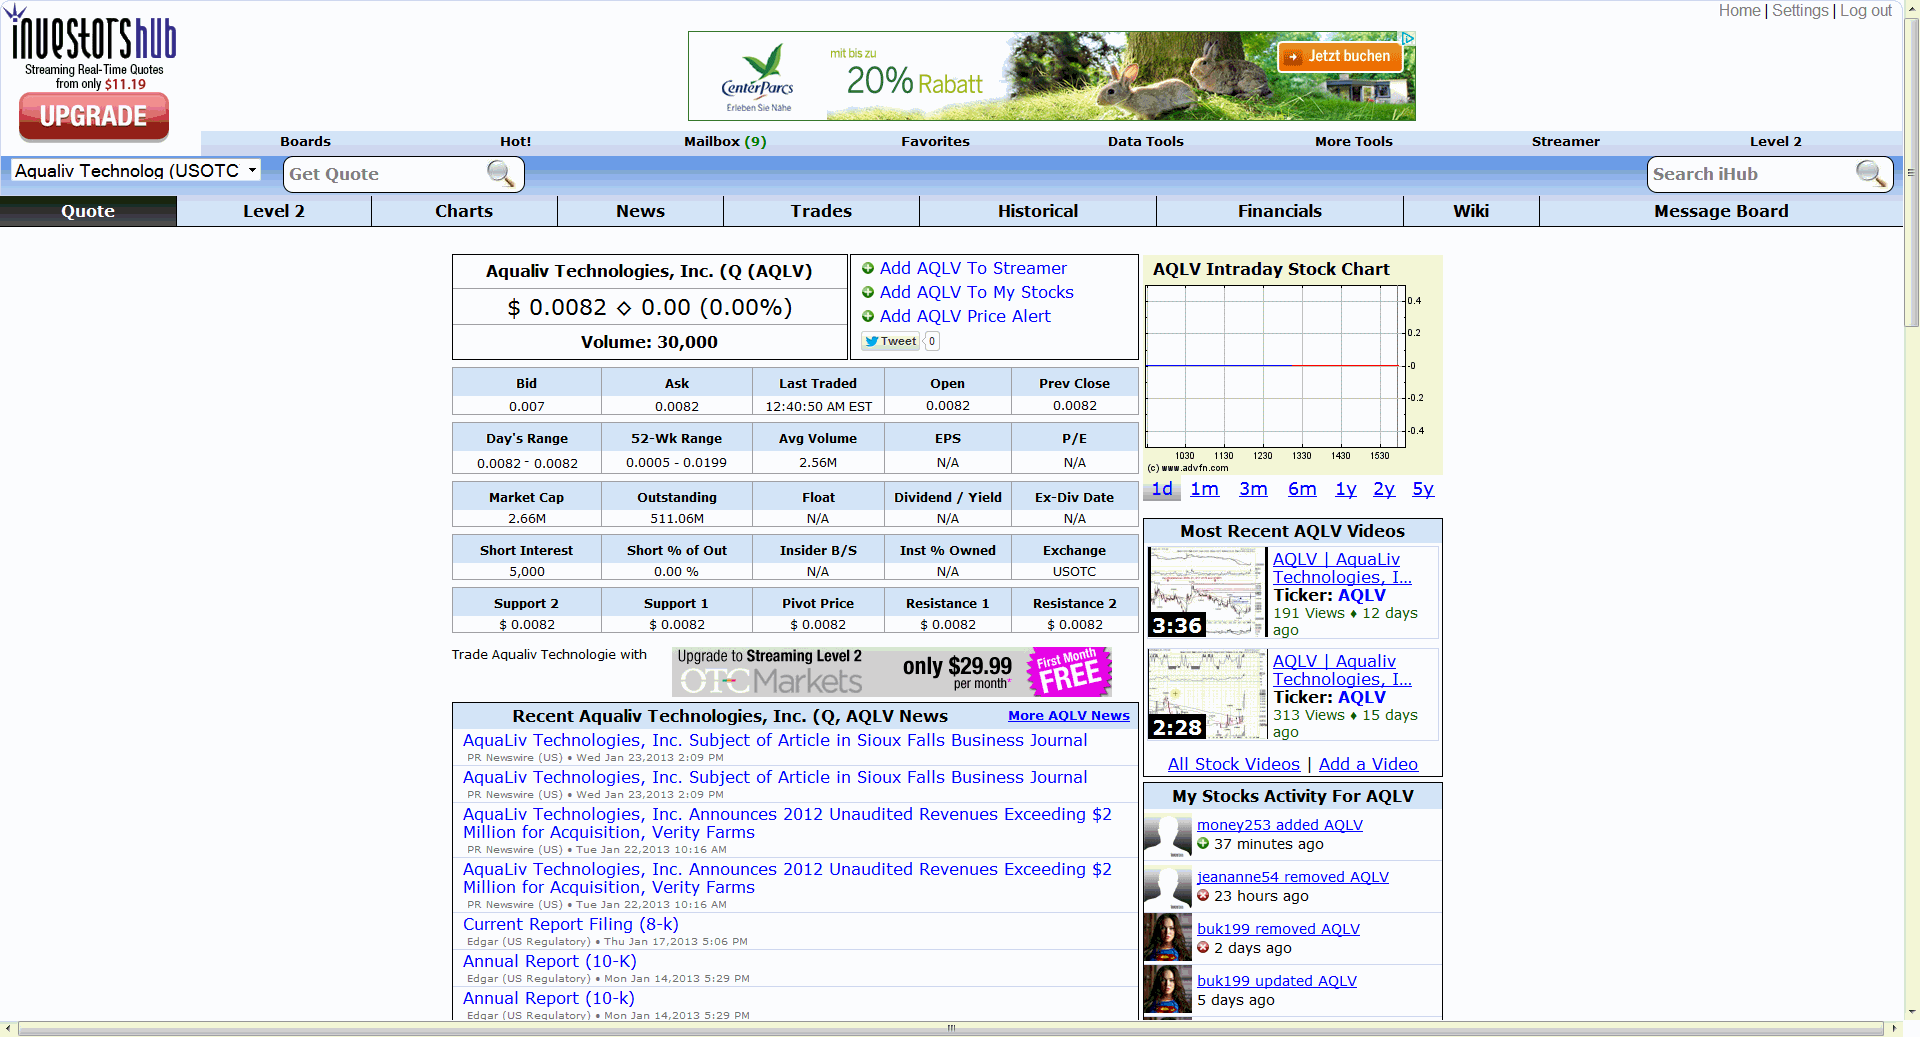Click the avatar beside buk199 updated AQLV
Screen dimensions: 1920x1037
point(1167,990)
